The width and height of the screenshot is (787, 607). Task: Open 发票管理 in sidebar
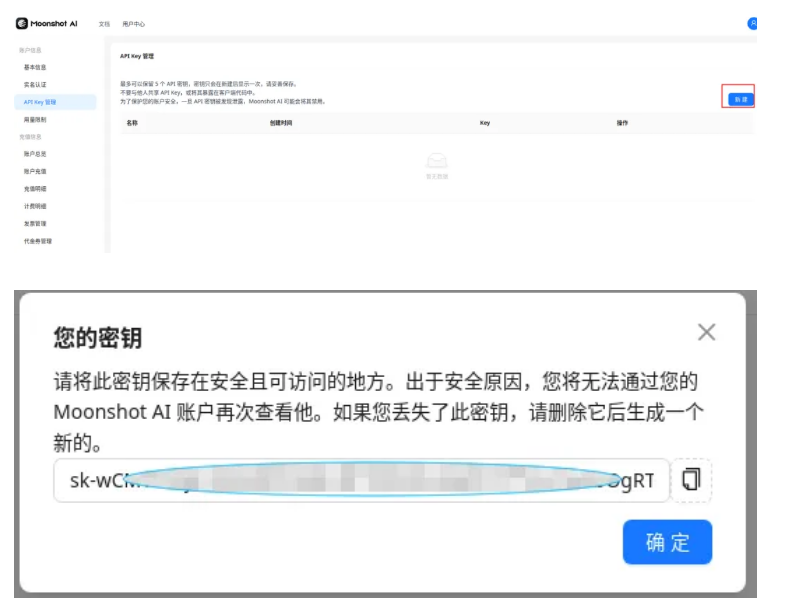pos(35,224)
